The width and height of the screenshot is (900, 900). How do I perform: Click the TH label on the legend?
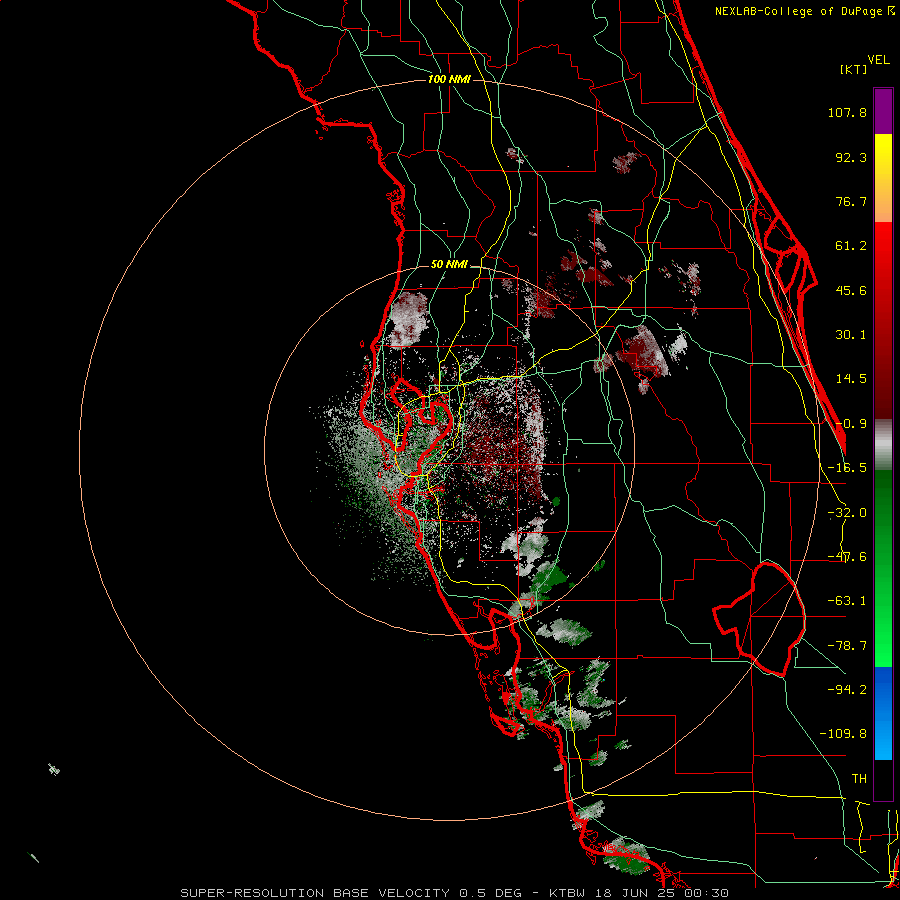pos(859,779)
